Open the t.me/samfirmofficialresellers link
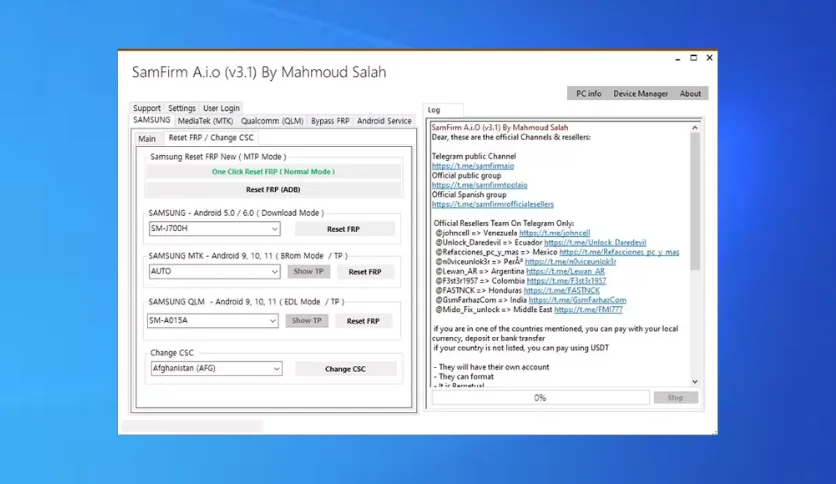 tap(493, 205)
